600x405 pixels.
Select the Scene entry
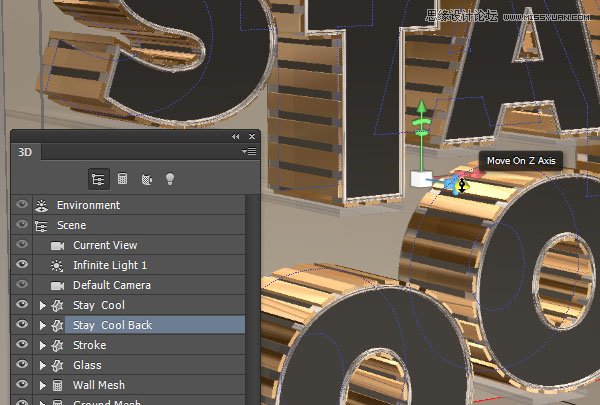(x=139, y=225)
